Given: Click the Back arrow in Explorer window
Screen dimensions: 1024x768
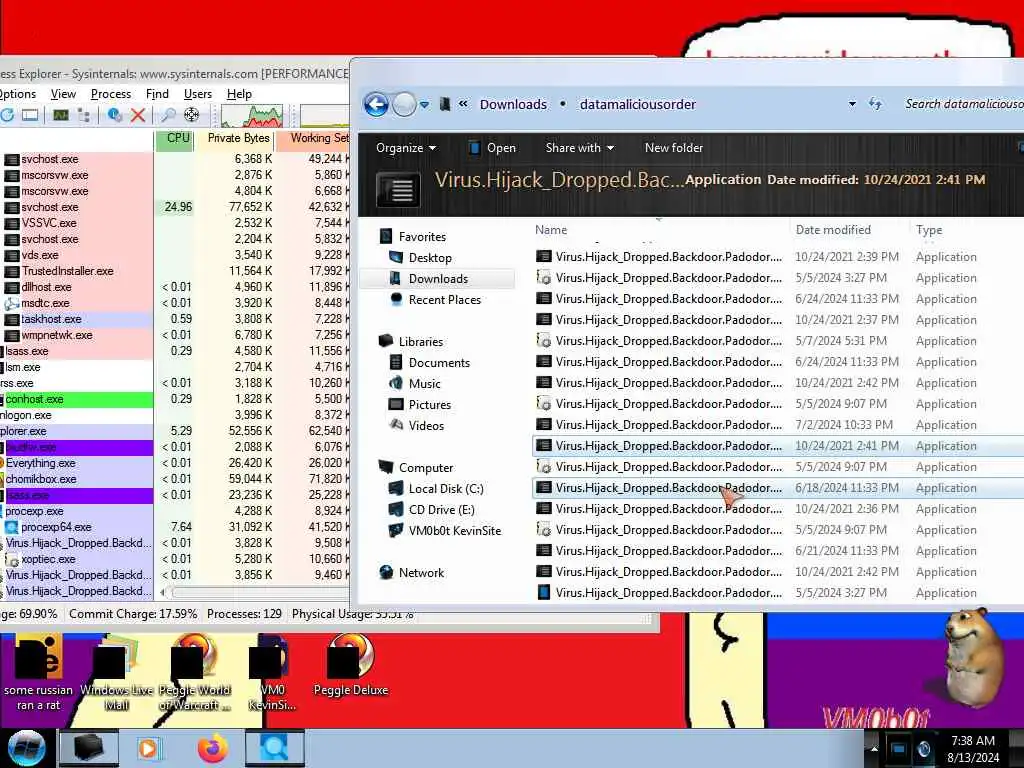Looking at the screenshot, I should coord(376,104).
